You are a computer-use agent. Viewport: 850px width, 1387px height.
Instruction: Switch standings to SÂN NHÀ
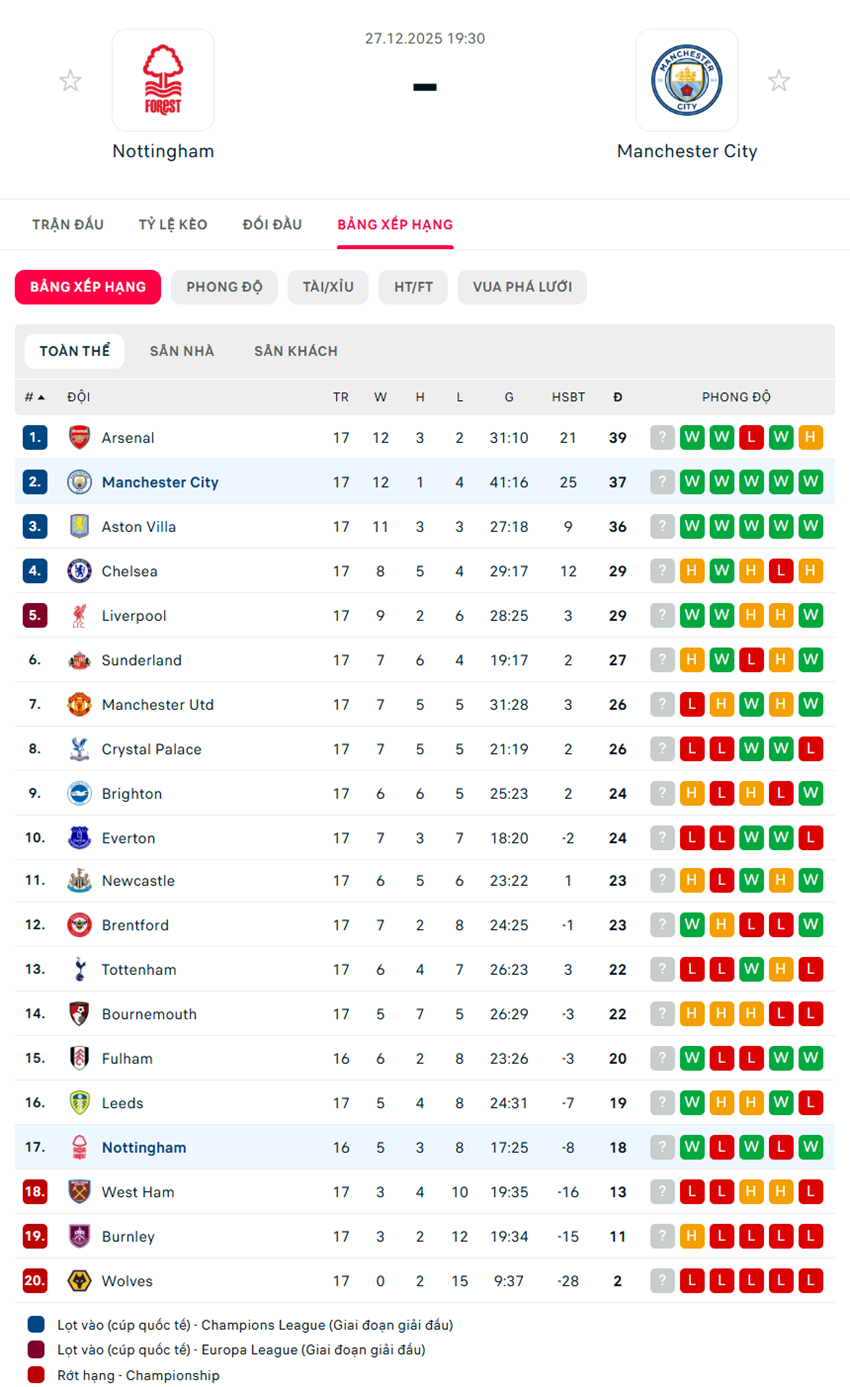click(182, 351)
